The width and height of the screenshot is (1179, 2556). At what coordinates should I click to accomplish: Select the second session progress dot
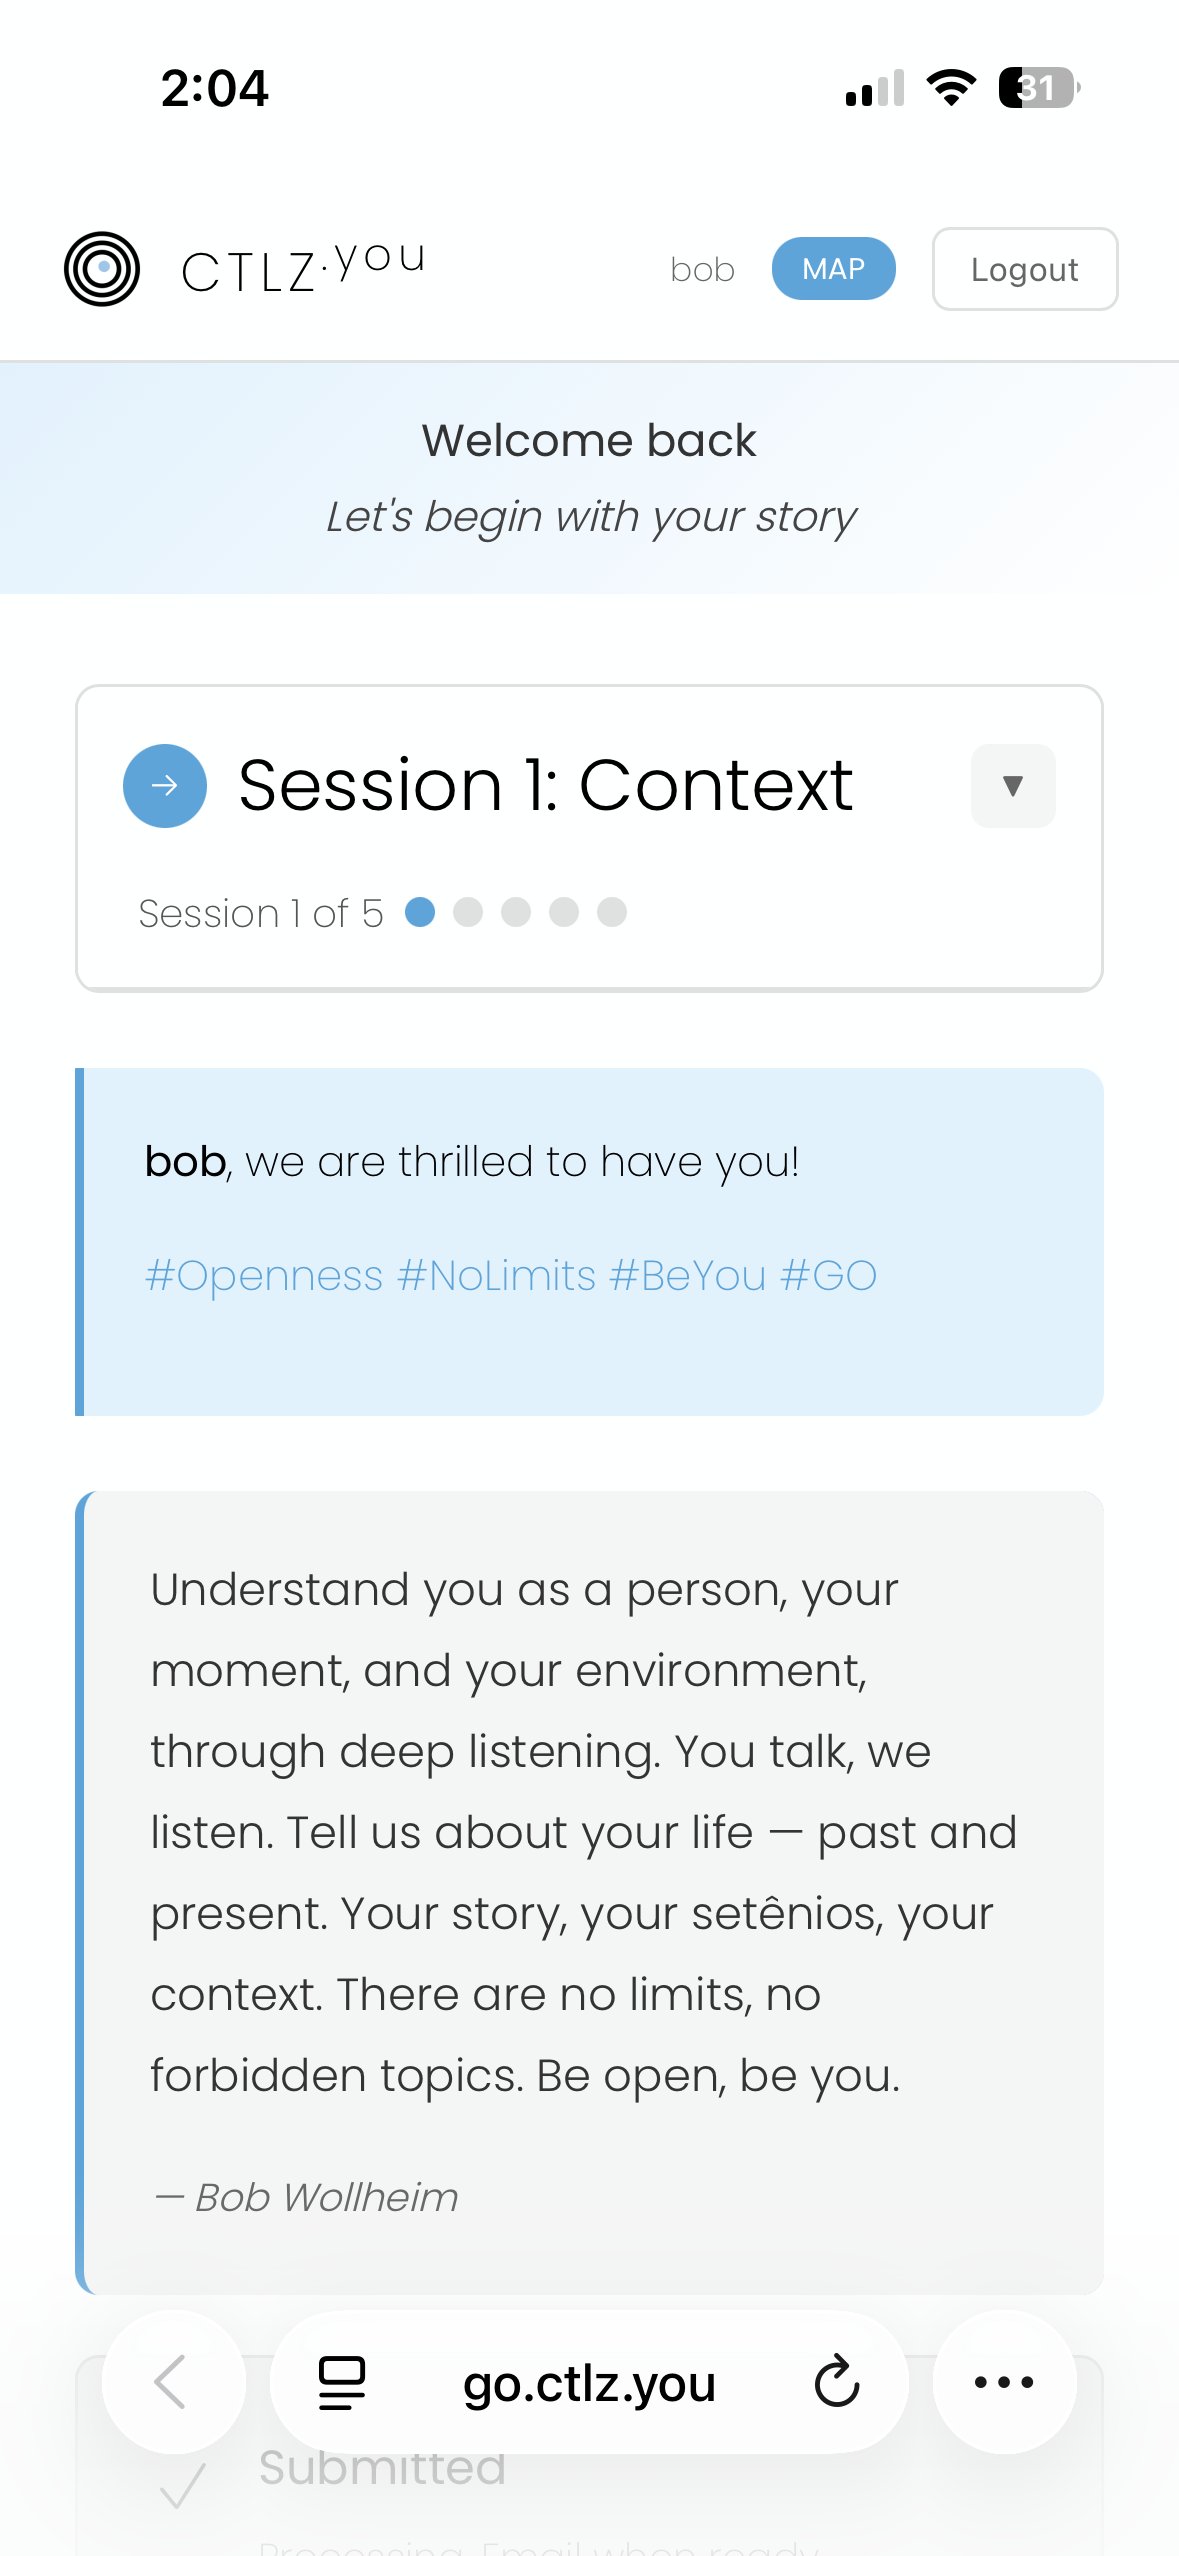click(468, 912)
